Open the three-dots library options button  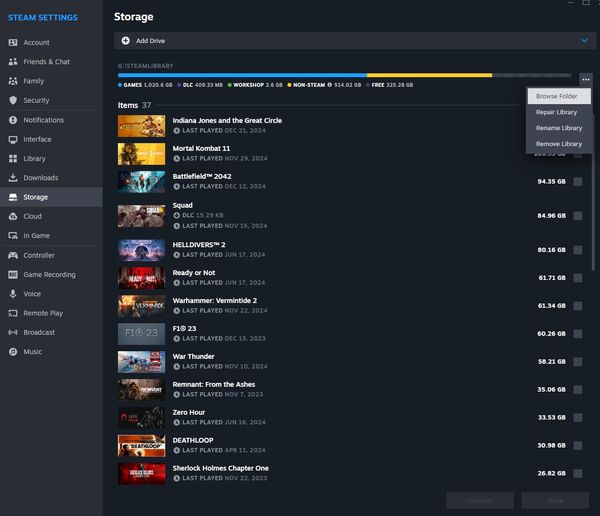[x=585, y=80]
